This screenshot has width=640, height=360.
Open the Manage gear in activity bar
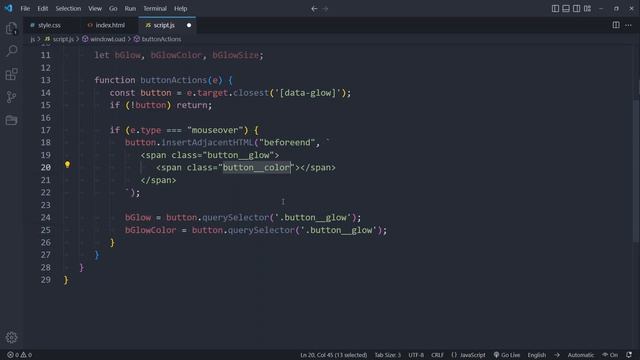pos(11,337)
